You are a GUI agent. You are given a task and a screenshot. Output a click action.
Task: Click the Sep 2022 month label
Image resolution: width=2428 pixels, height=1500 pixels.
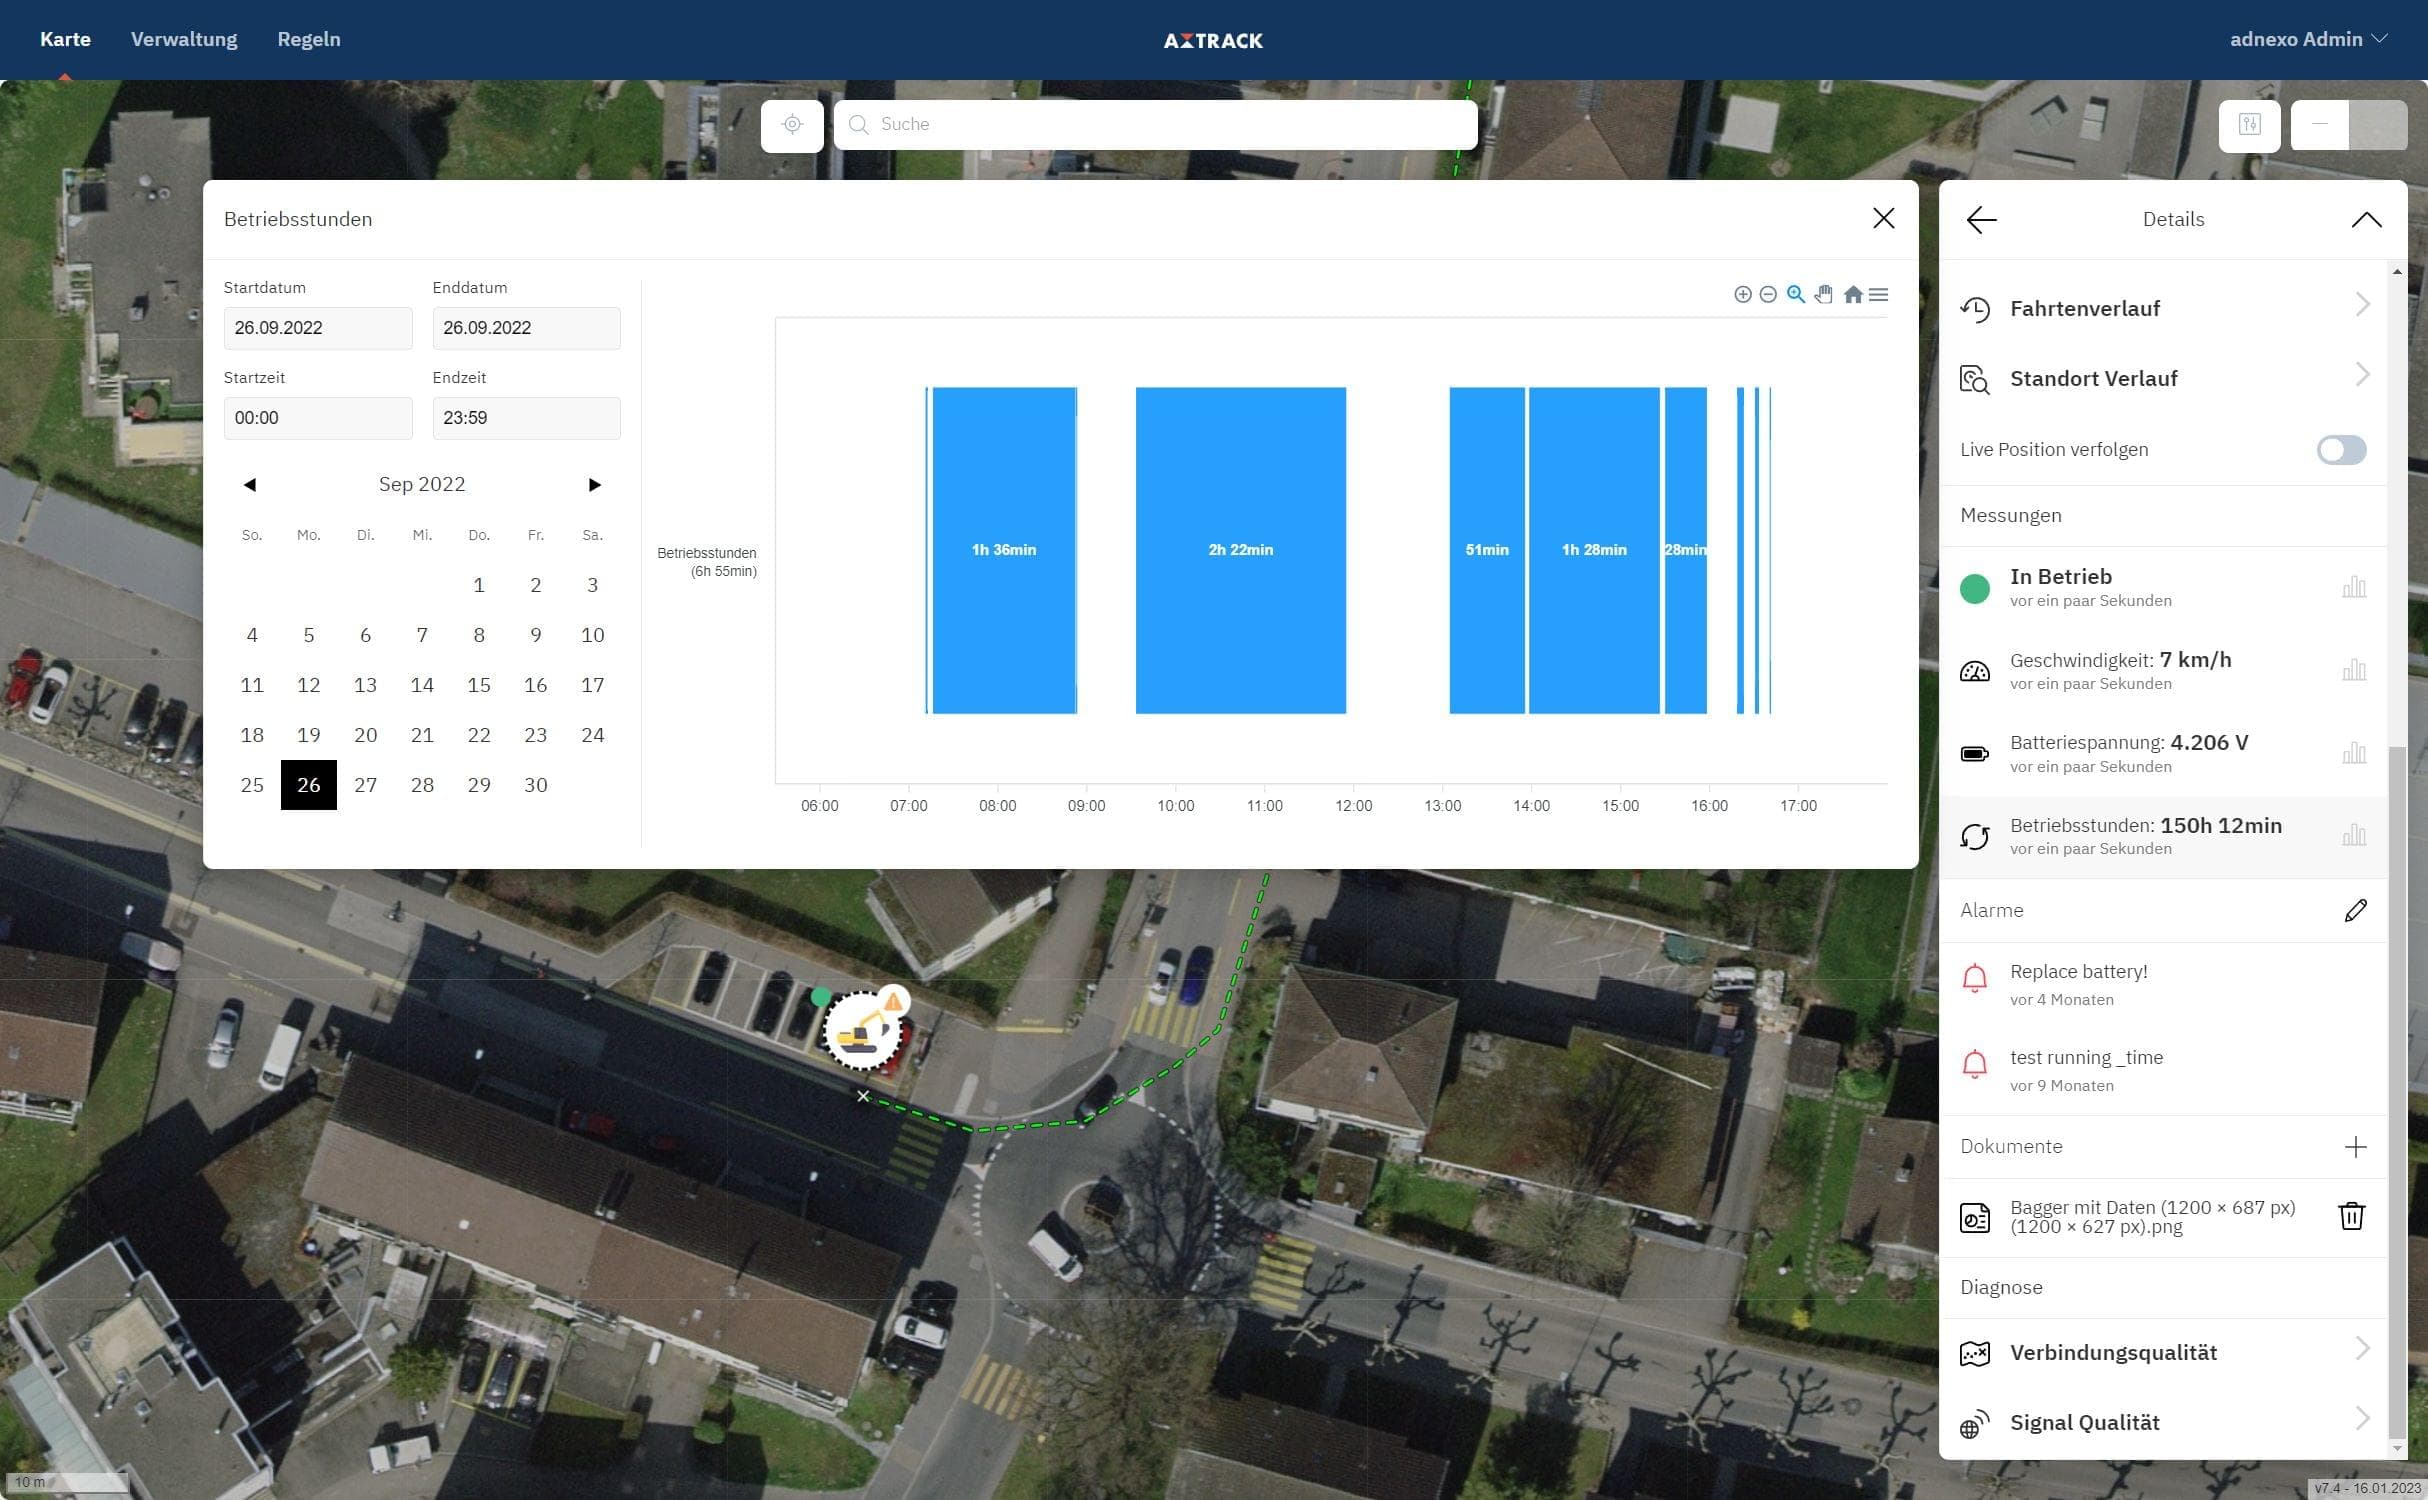click(x=422, y=485)
